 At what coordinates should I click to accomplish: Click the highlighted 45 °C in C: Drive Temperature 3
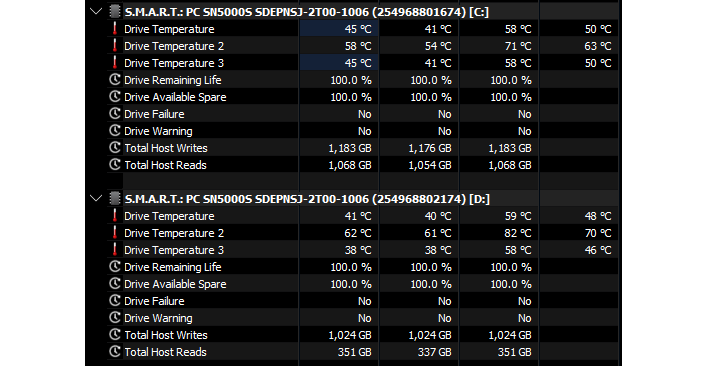pyautogui.click(x=358, y=63)
